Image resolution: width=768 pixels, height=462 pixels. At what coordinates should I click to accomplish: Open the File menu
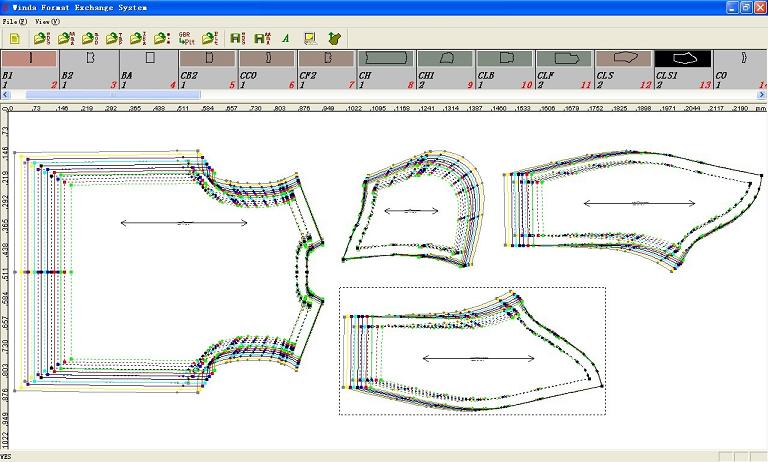[15, 21]
